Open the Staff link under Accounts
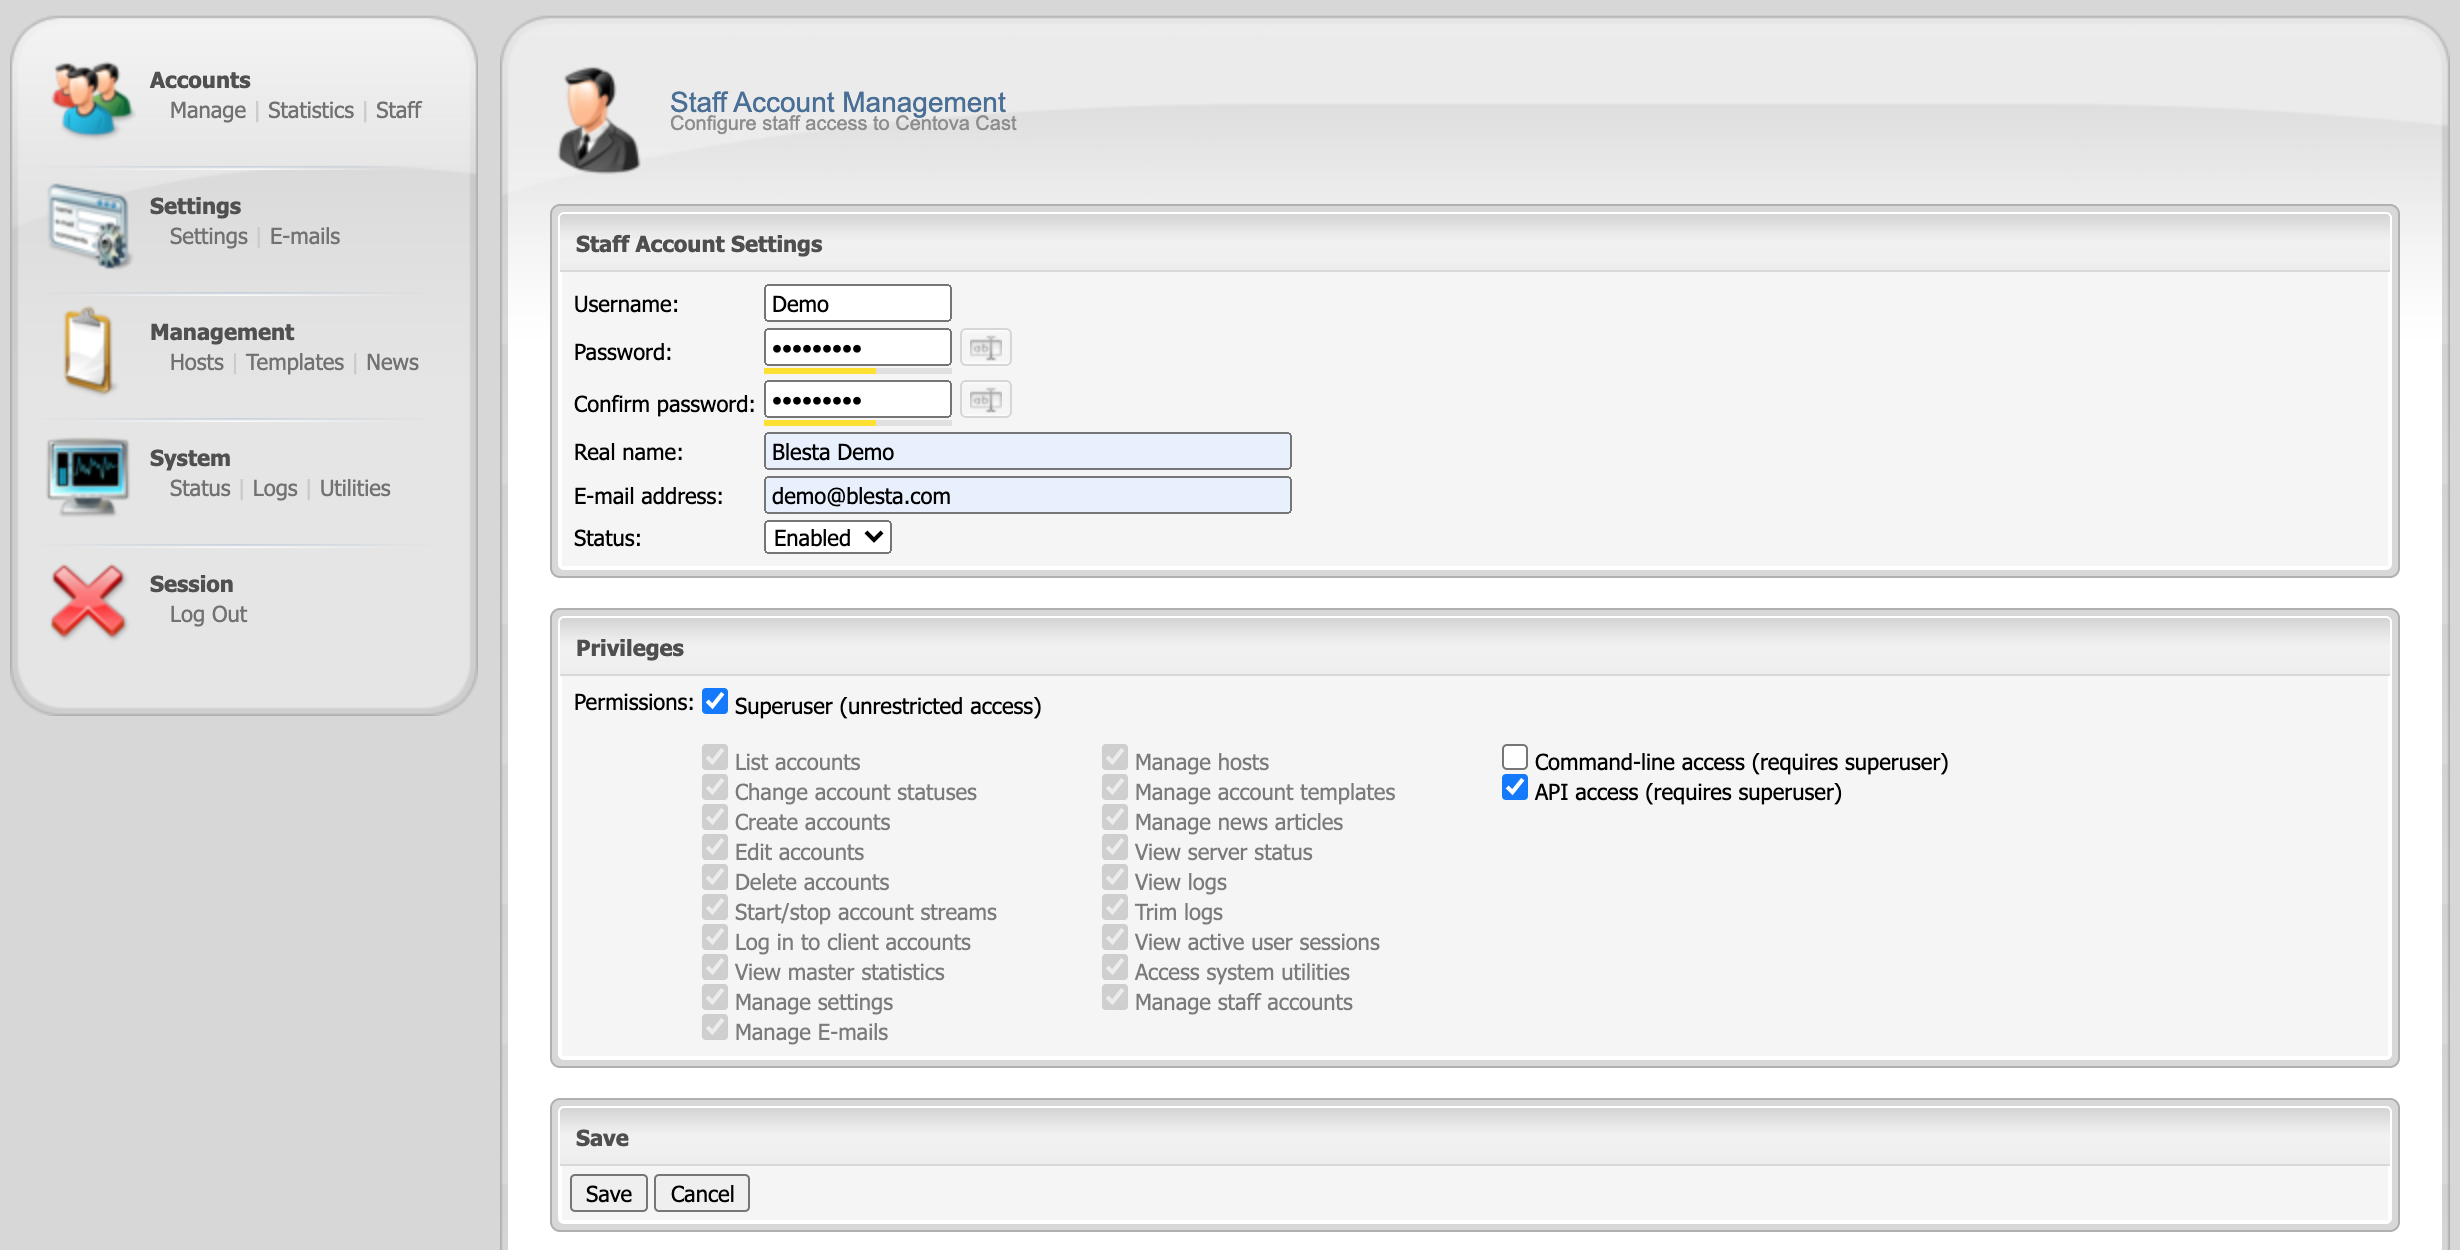The height and width of the screenshot is (1250, 2460). pyautogui.click(x=398, y=110)
